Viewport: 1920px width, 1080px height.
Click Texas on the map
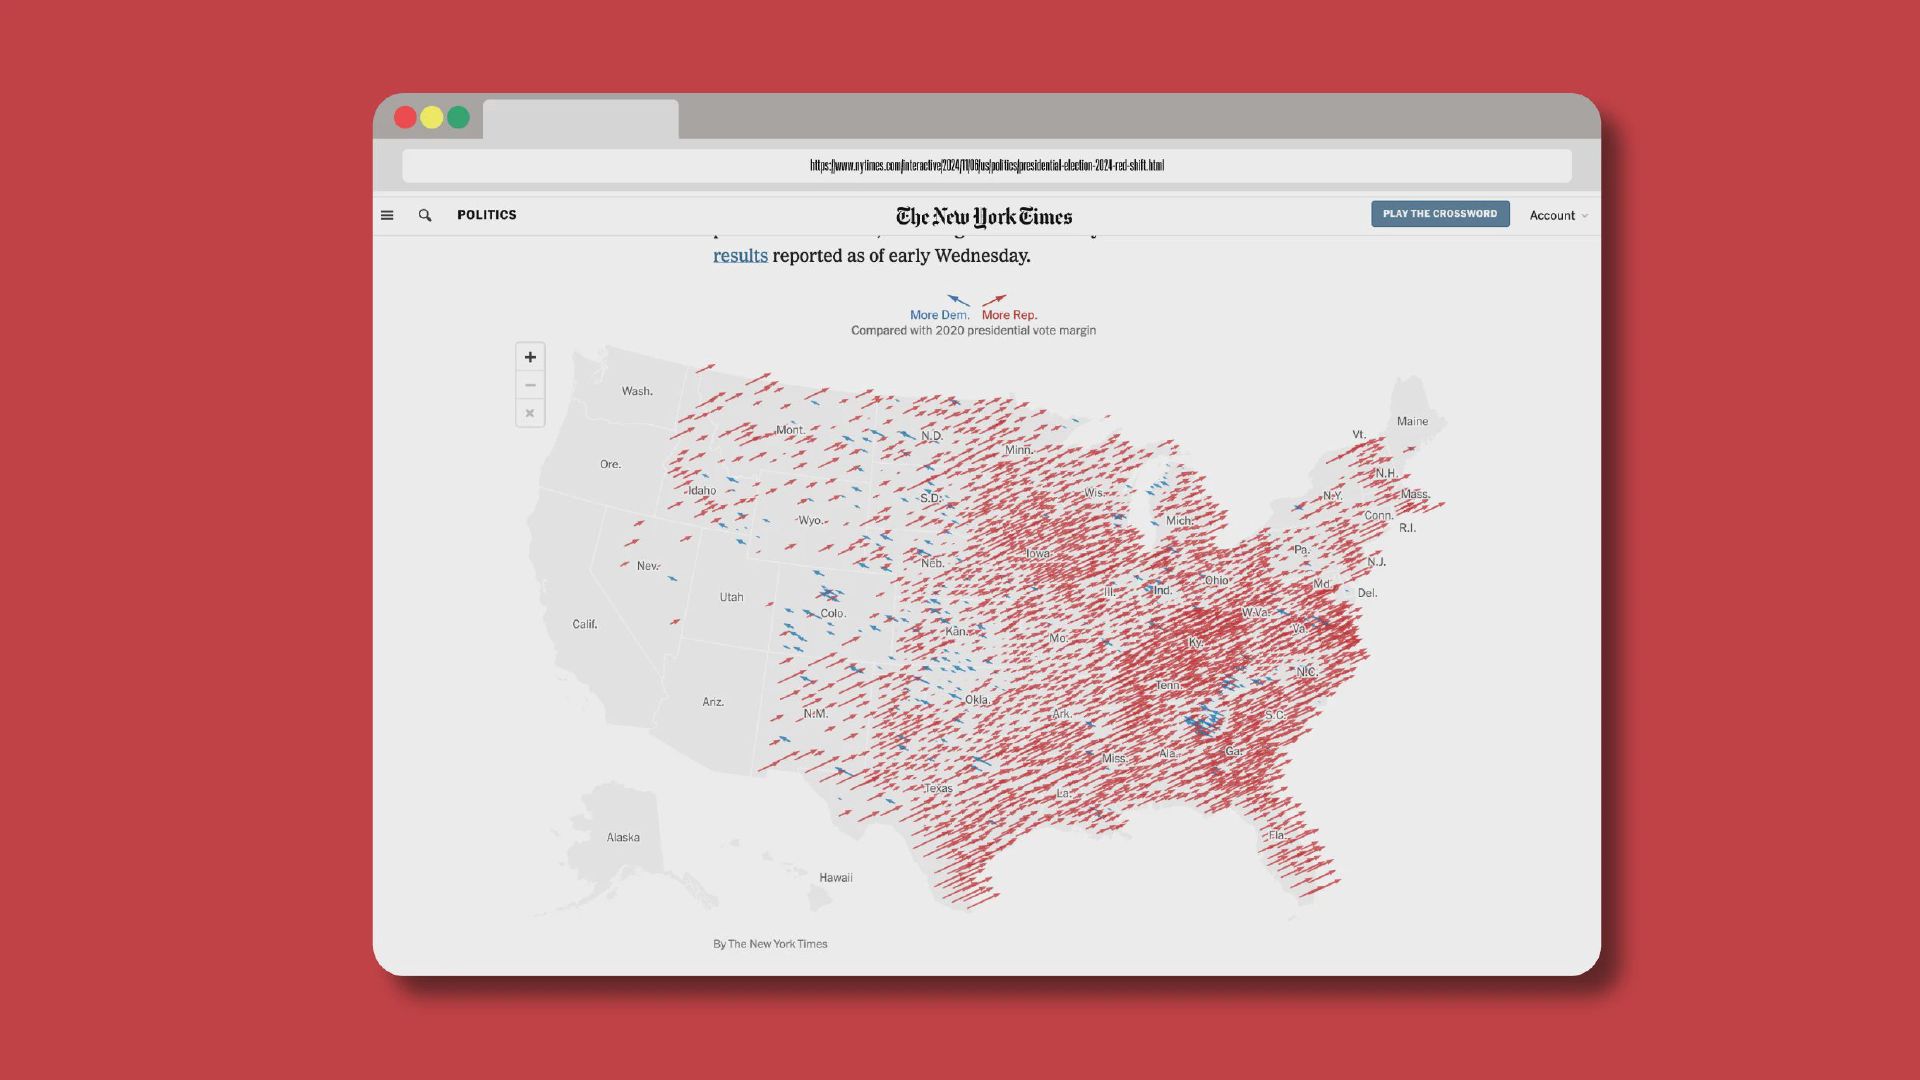pos(938,788)
